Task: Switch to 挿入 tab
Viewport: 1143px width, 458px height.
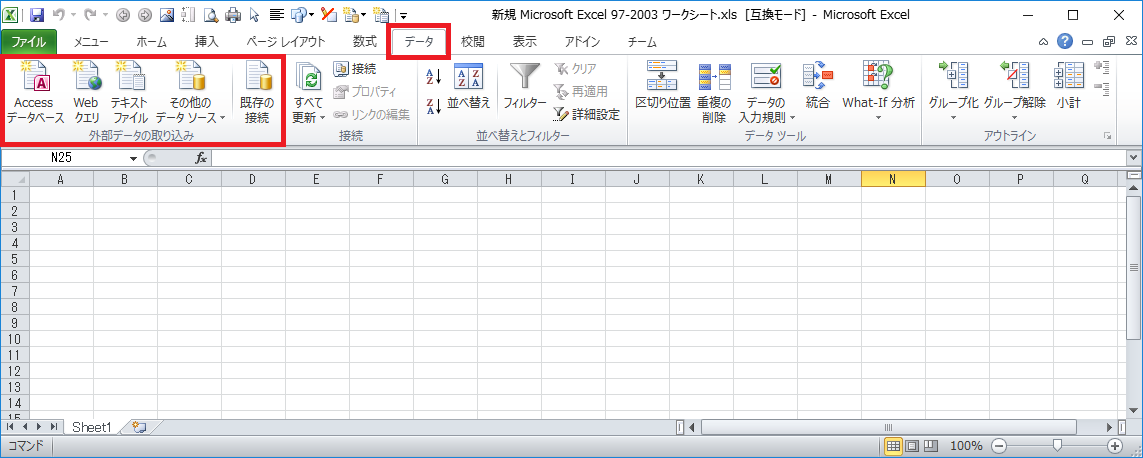Action: click(206, 42)
